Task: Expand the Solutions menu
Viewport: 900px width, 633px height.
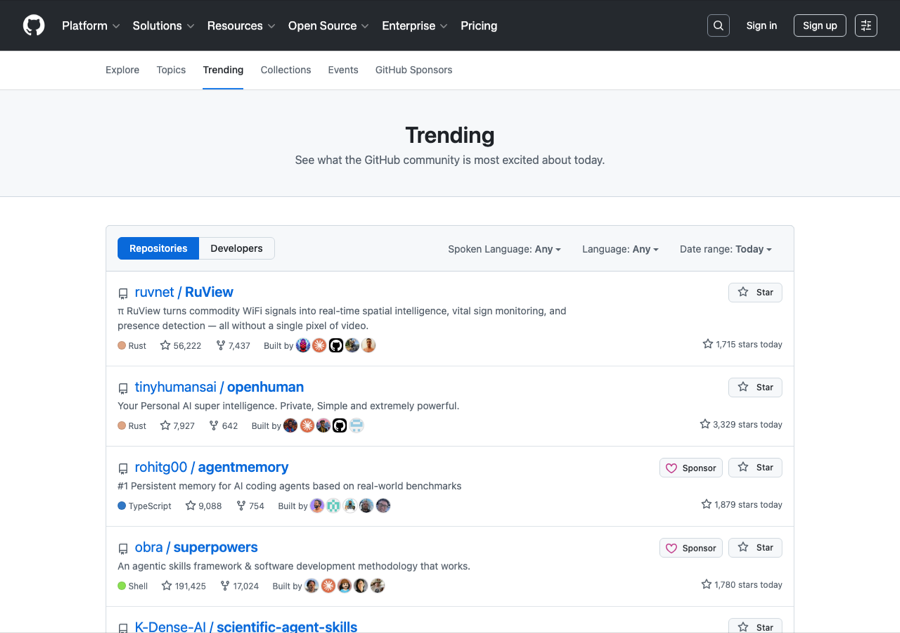Action: click(163, 26)
